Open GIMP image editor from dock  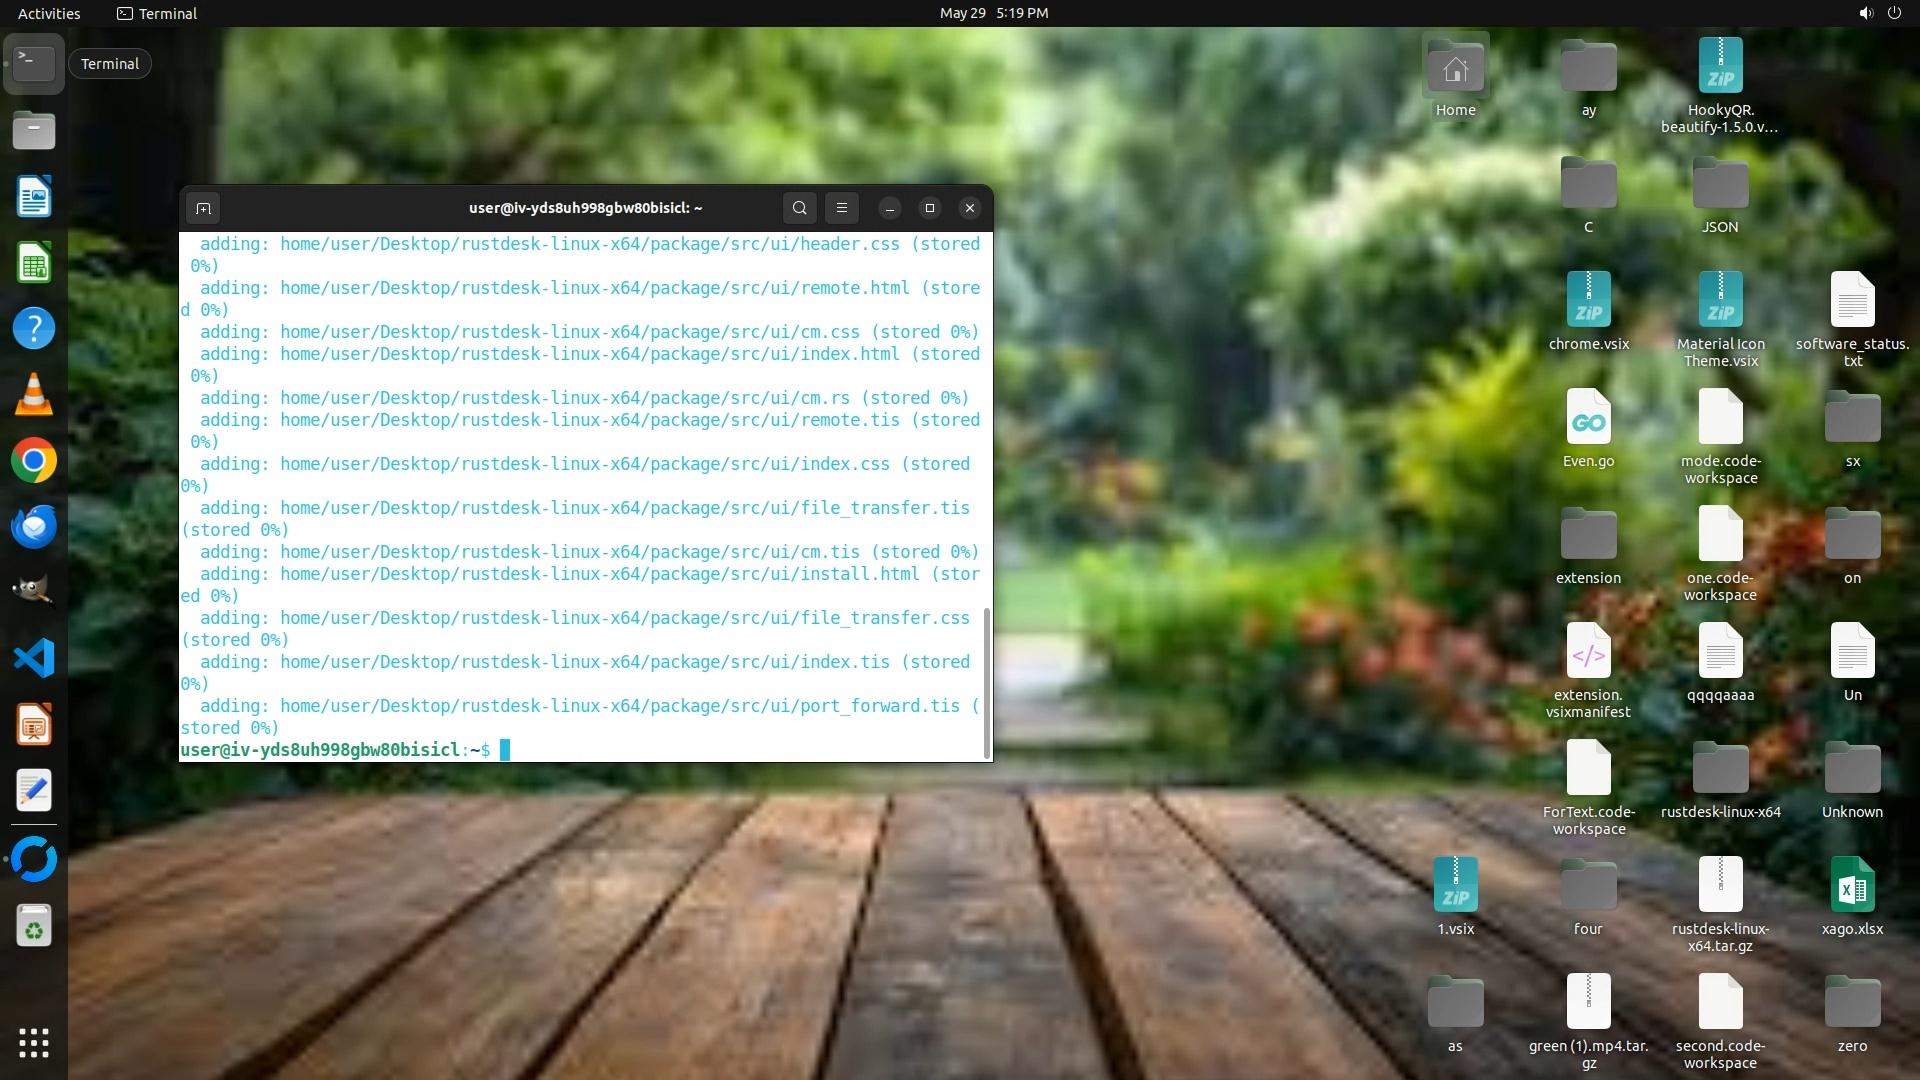pos(33,592)
